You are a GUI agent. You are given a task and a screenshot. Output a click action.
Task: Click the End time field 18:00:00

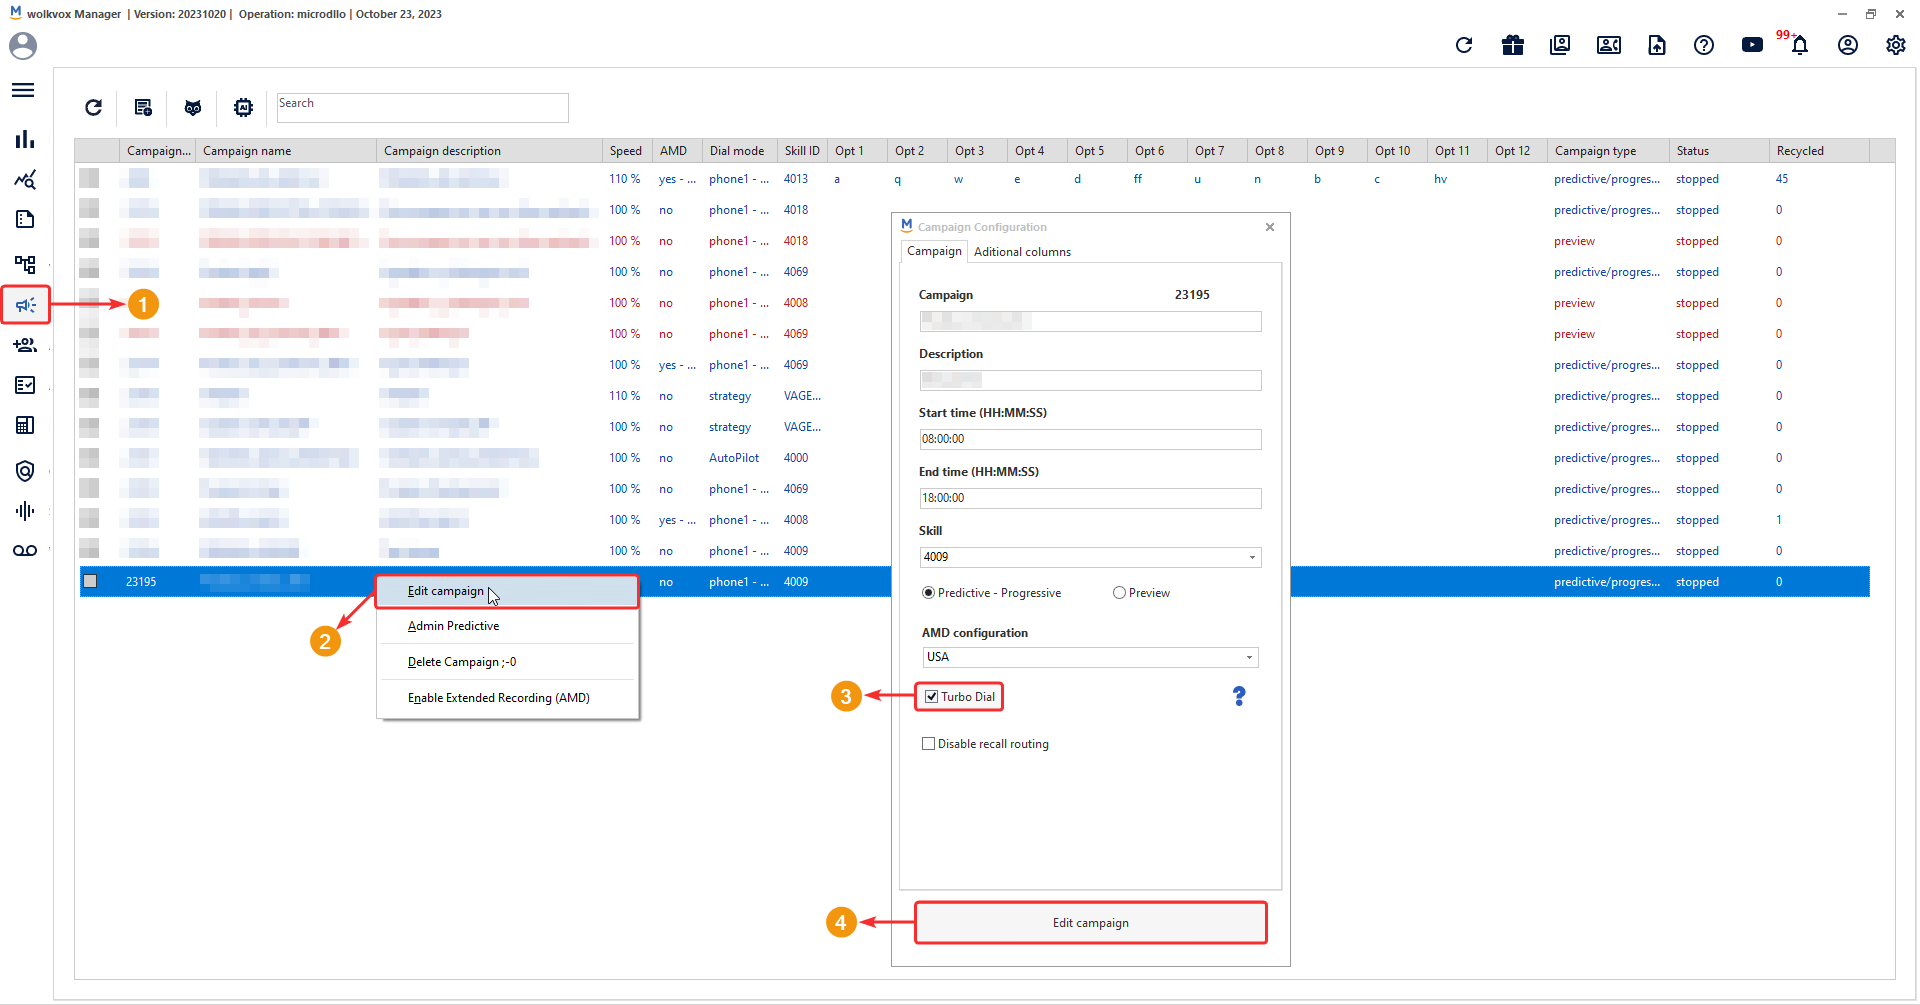pos(1090,498)
